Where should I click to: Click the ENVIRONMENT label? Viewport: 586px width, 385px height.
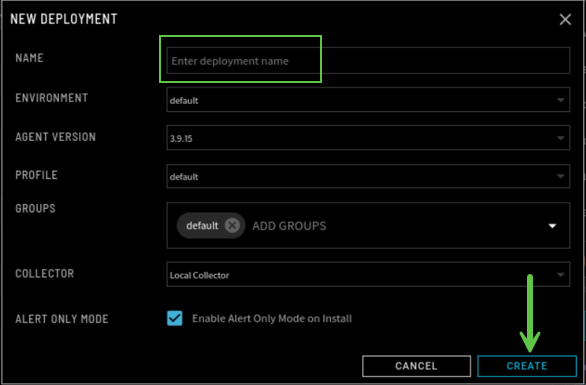pos(52,98)
